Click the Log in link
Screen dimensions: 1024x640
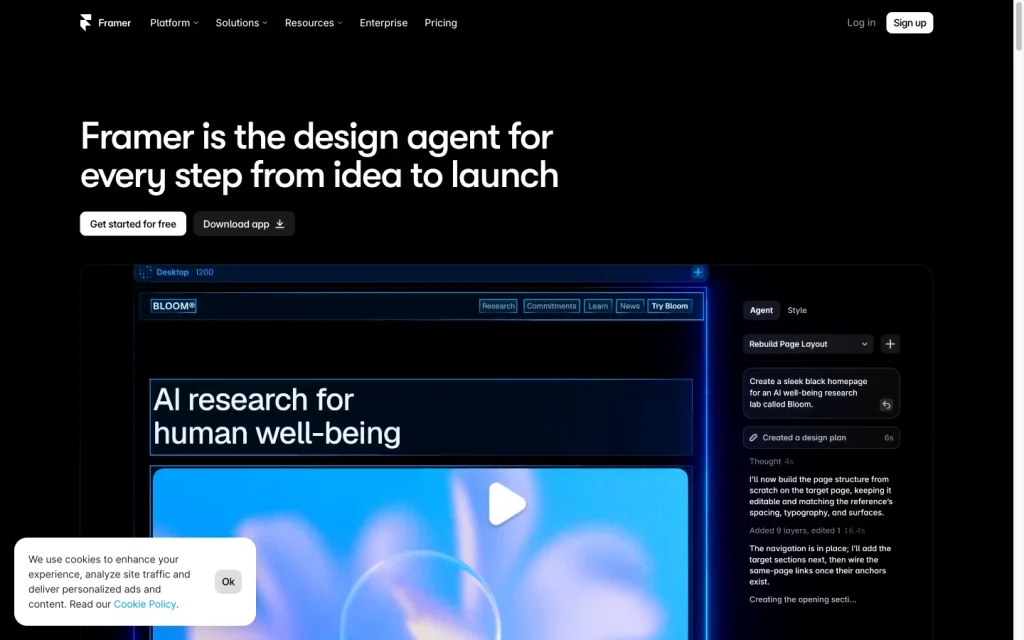pyautogui.click(x=861, y=23)
